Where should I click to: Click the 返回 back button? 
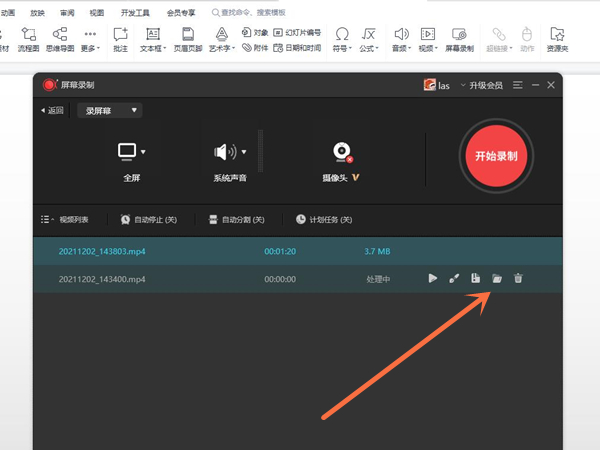click(x=52, y=110)
